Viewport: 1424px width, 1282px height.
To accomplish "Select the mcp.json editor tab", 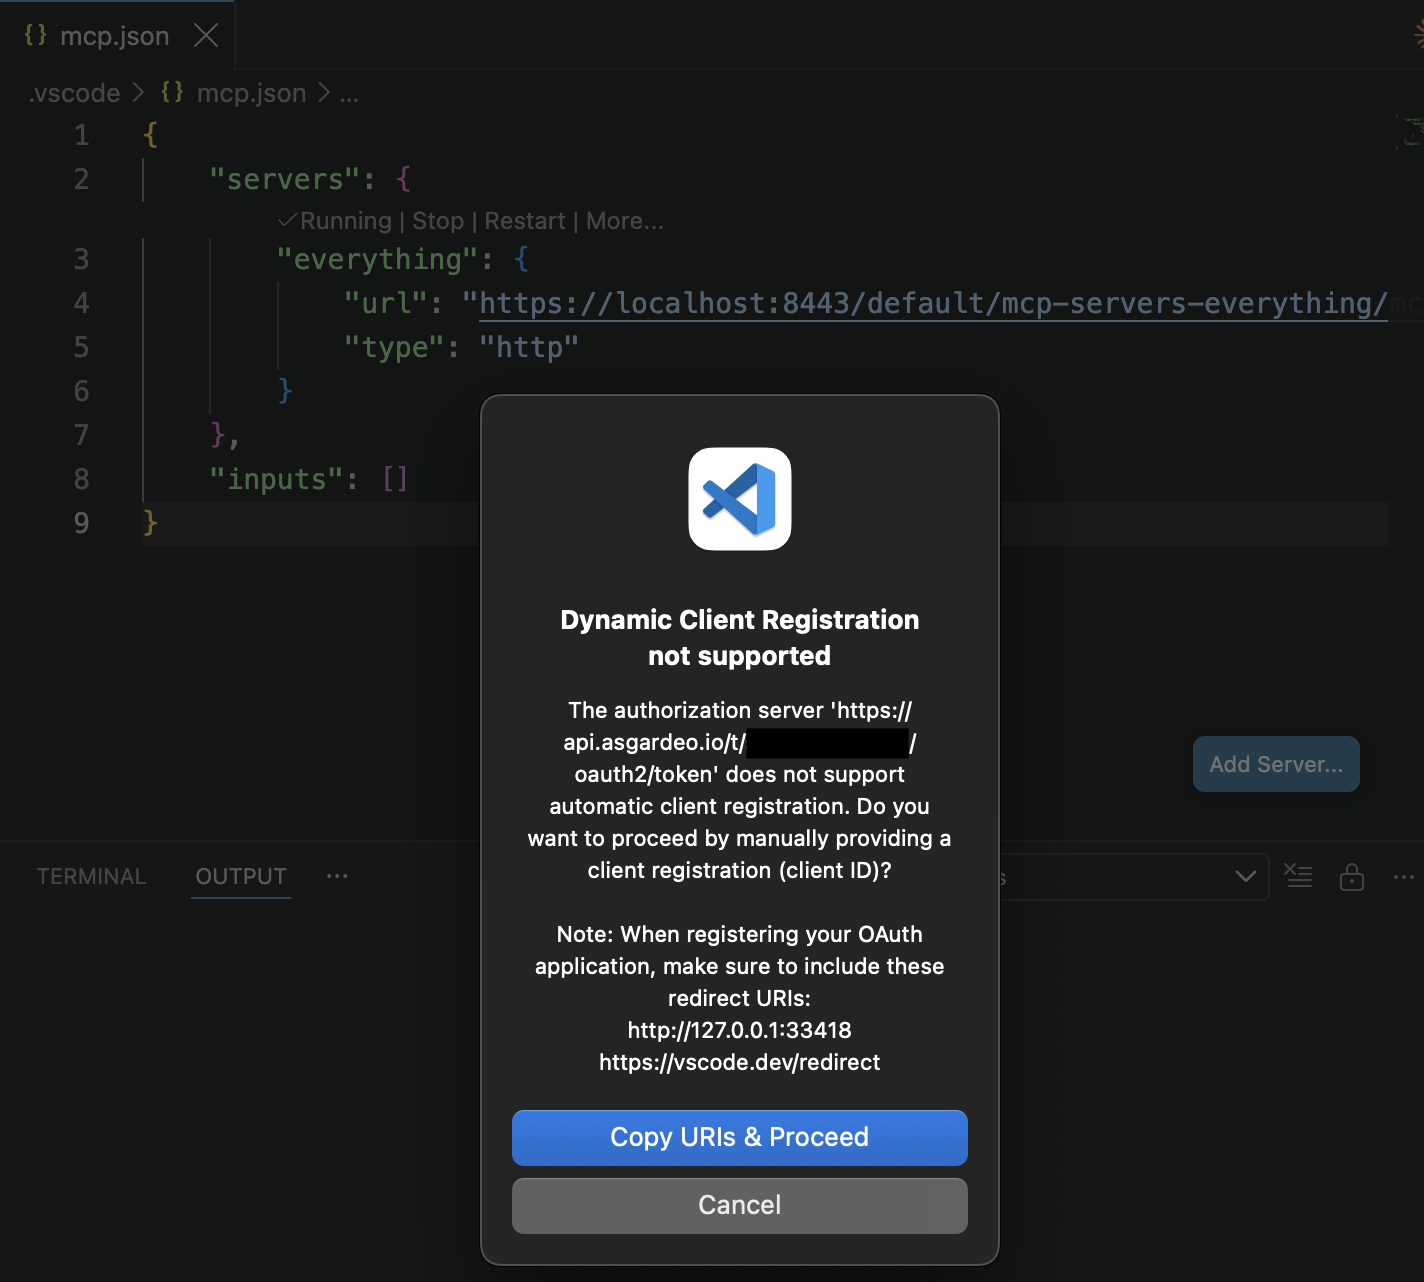I will pyautogui.click(x=115, y=36).
